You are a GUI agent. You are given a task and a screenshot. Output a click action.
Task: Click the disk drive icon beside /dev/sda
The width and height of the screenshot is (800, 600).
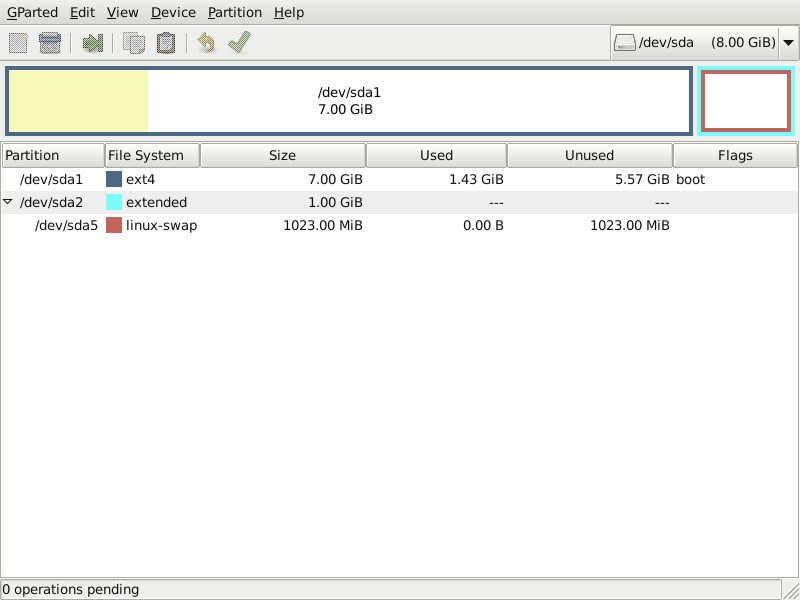pos(625,42)
